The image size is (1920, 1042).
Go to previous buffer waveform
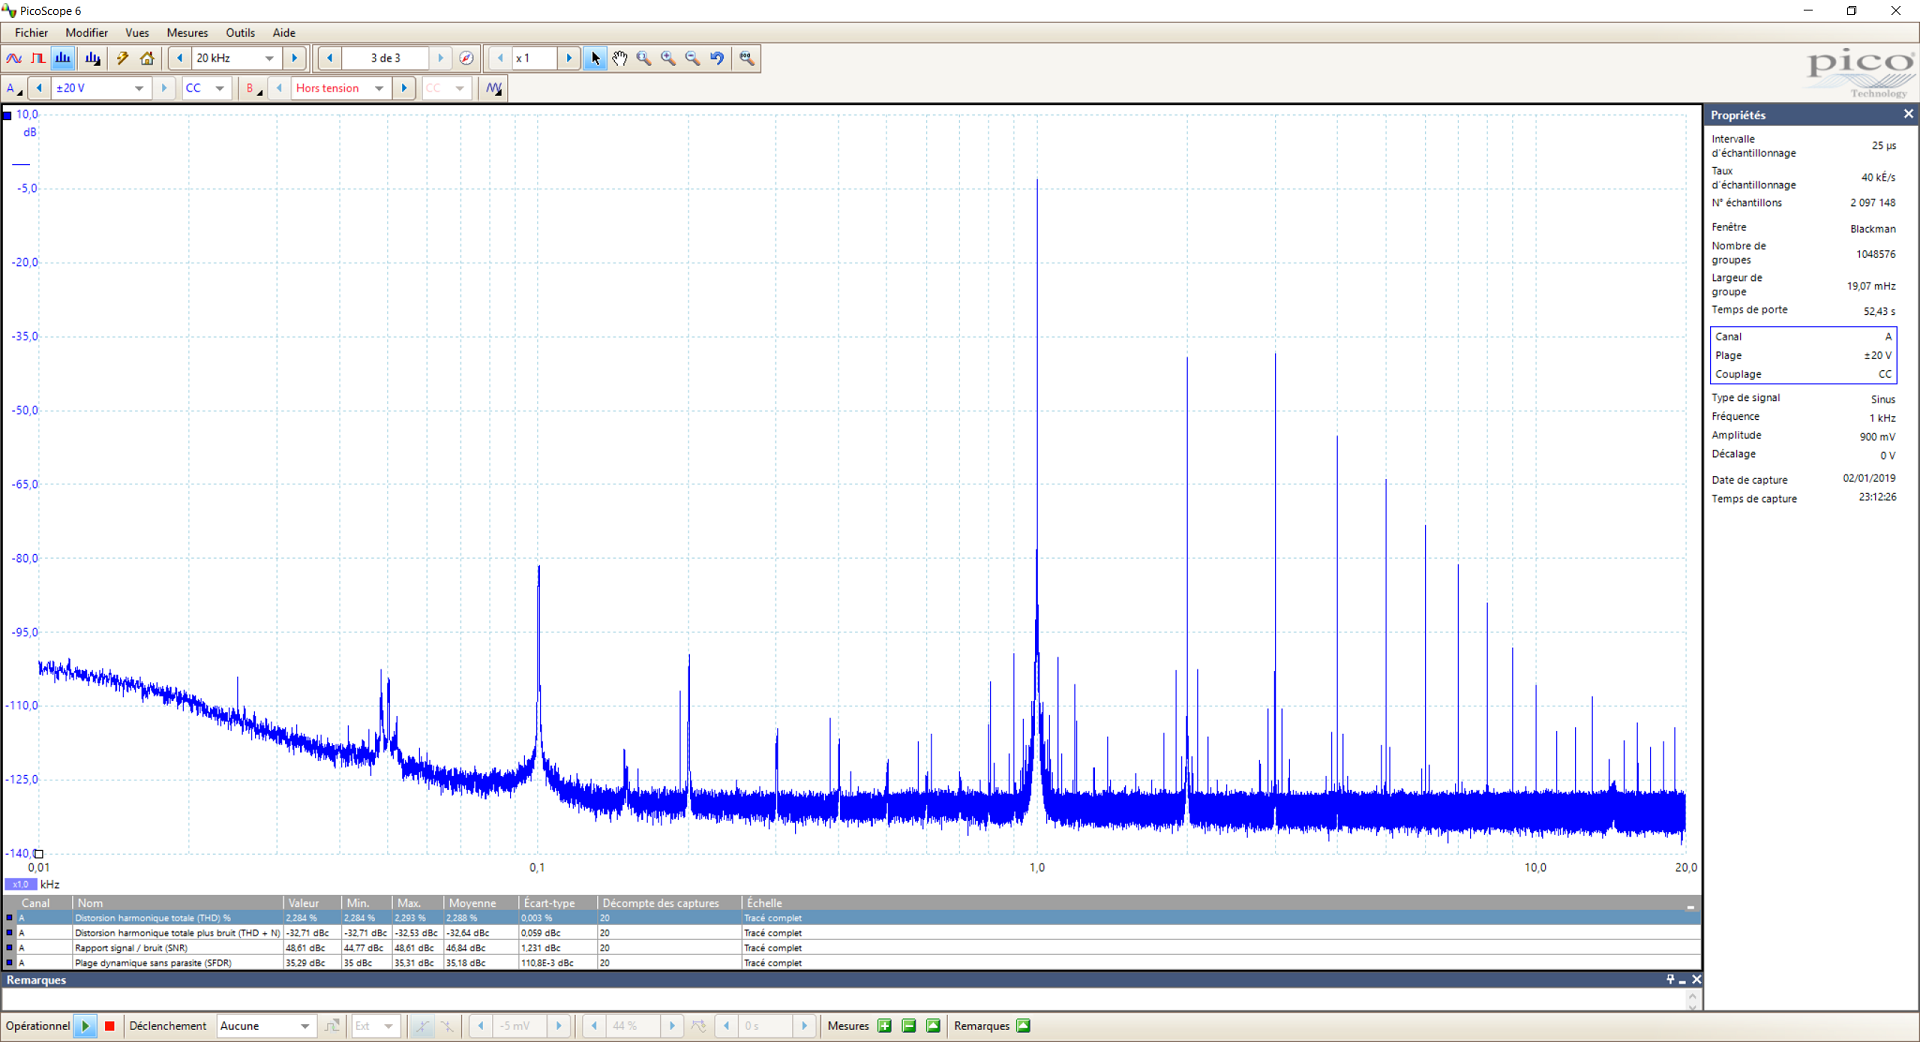coord(330,58)
